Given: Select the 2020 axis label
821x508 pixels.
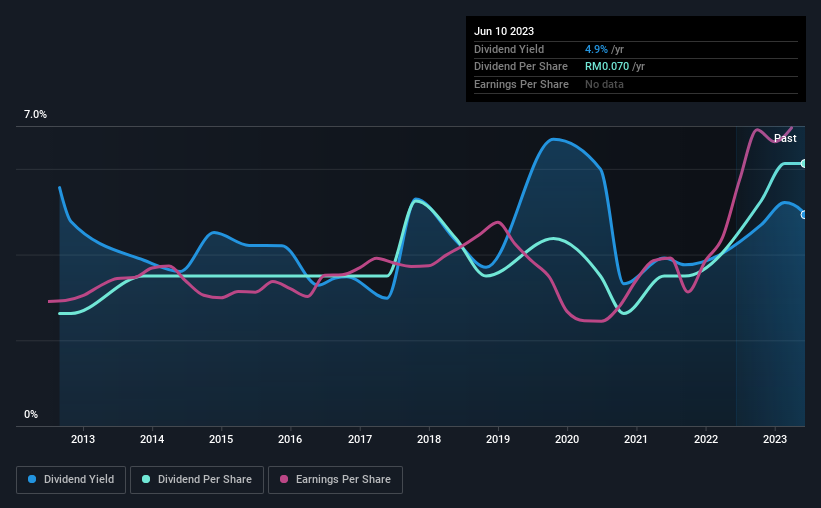Looking at the screenshot, I should 567,439.
